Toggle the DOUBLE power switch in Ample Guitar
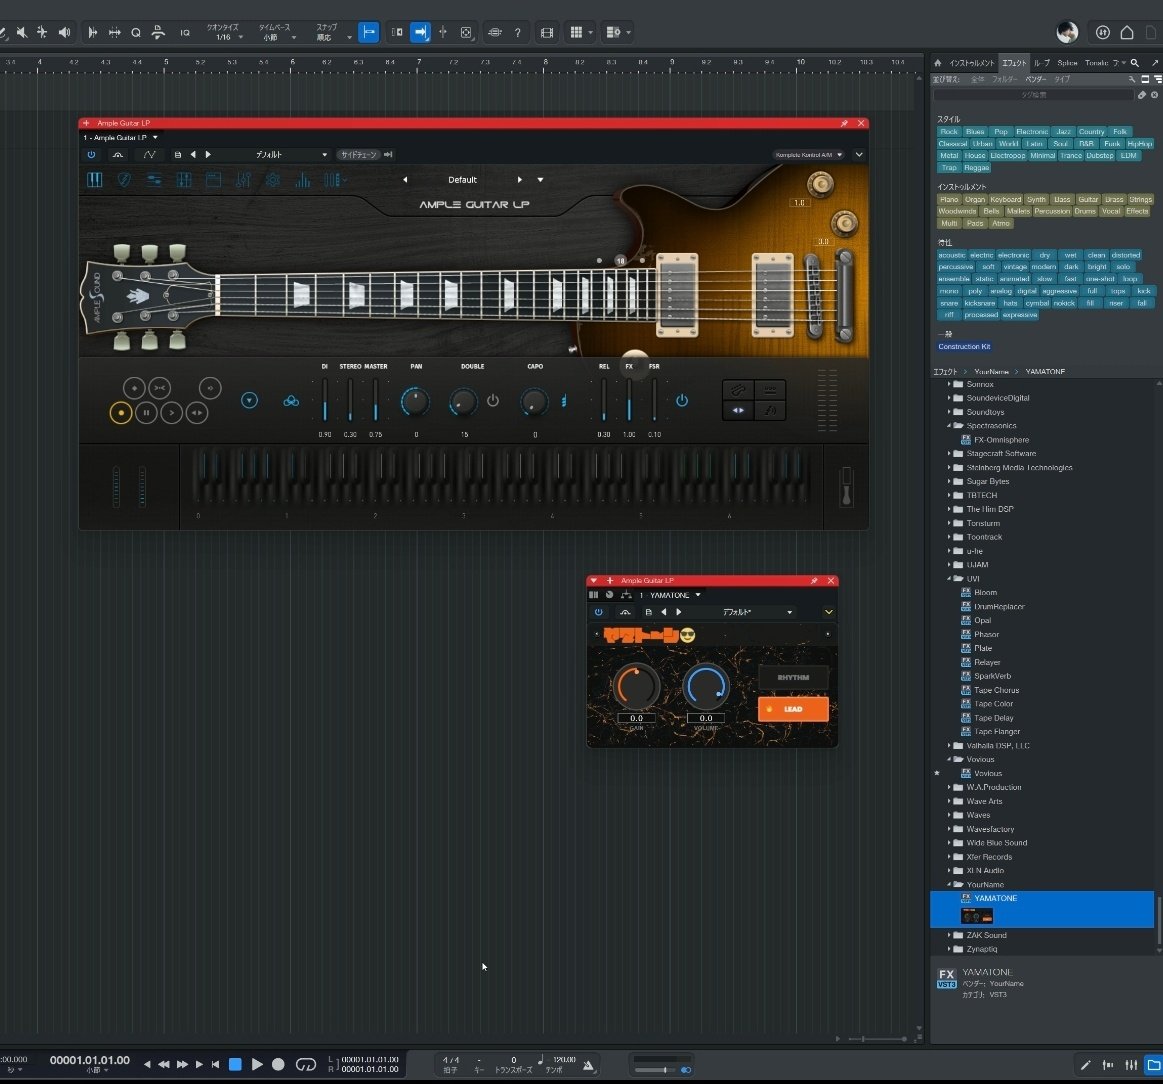1163x1084 pixels. (x=492, y=401)
